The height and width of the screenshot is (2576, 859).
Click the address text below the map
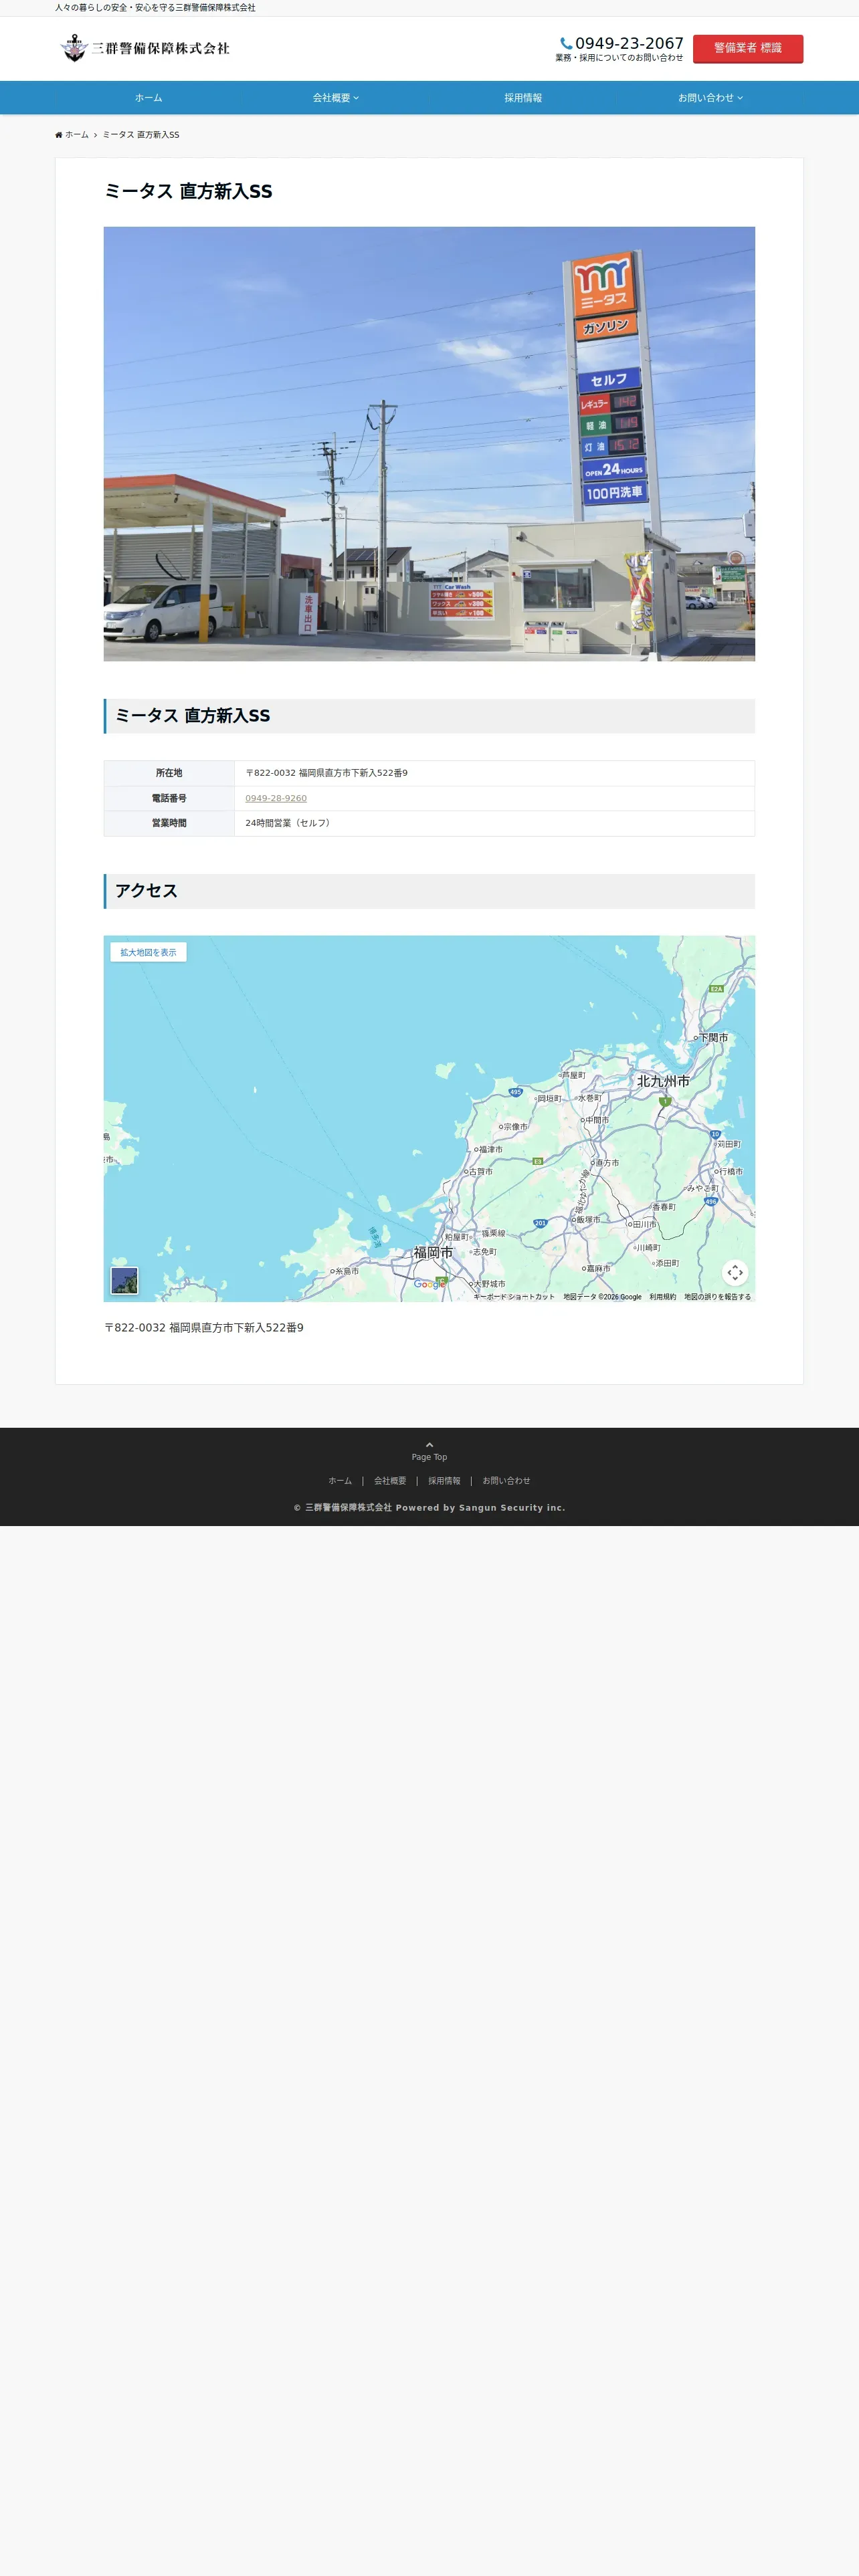point(204,1328)
